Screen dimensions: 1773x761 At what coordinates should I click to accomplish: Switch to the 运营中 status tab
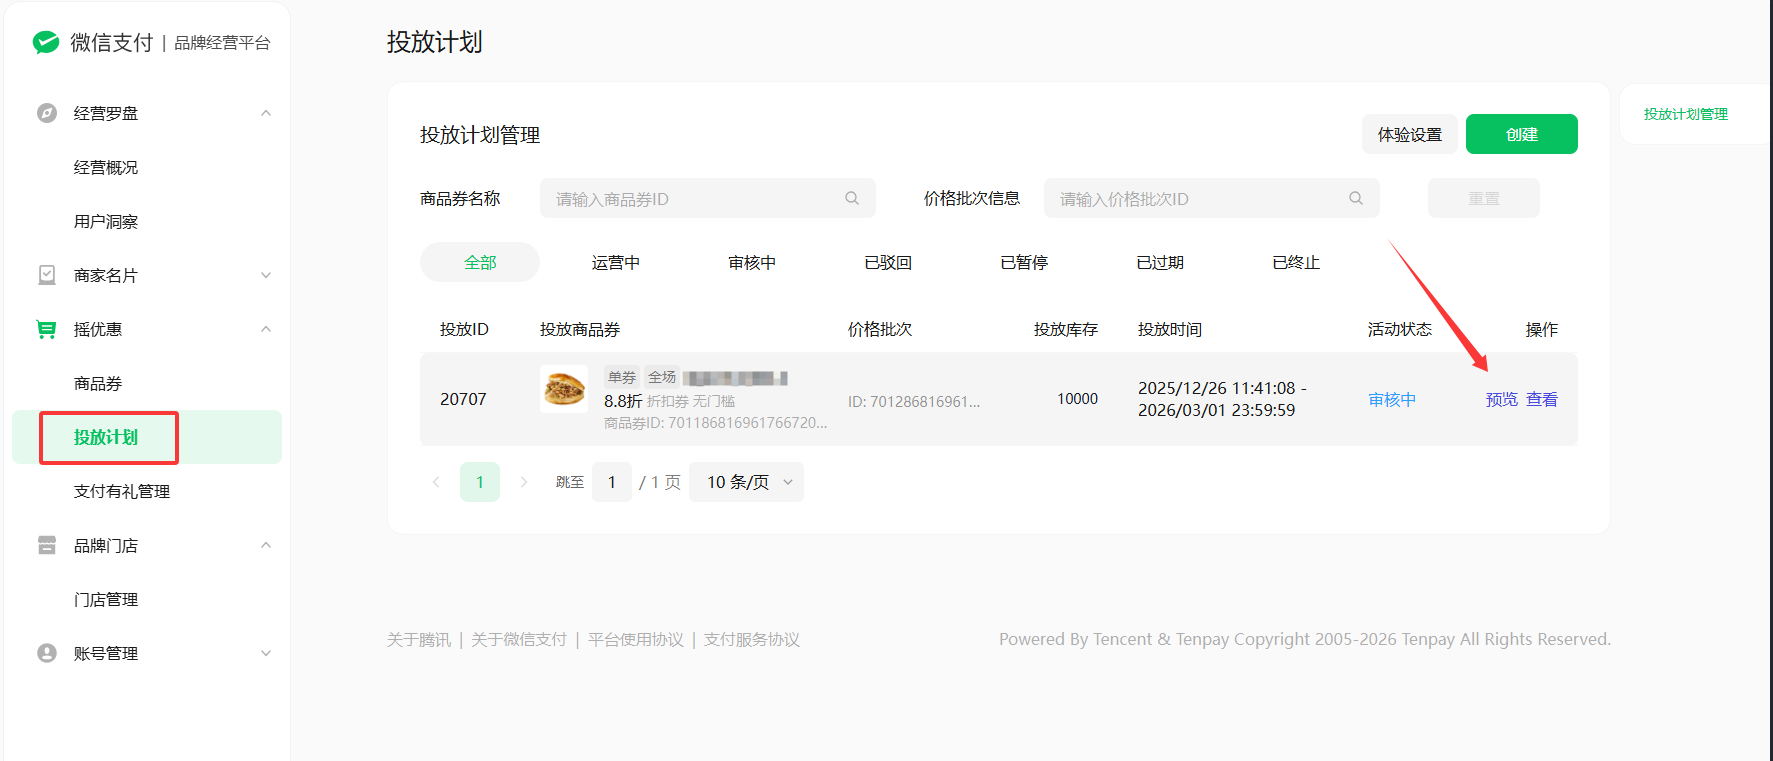pos(615,262)
